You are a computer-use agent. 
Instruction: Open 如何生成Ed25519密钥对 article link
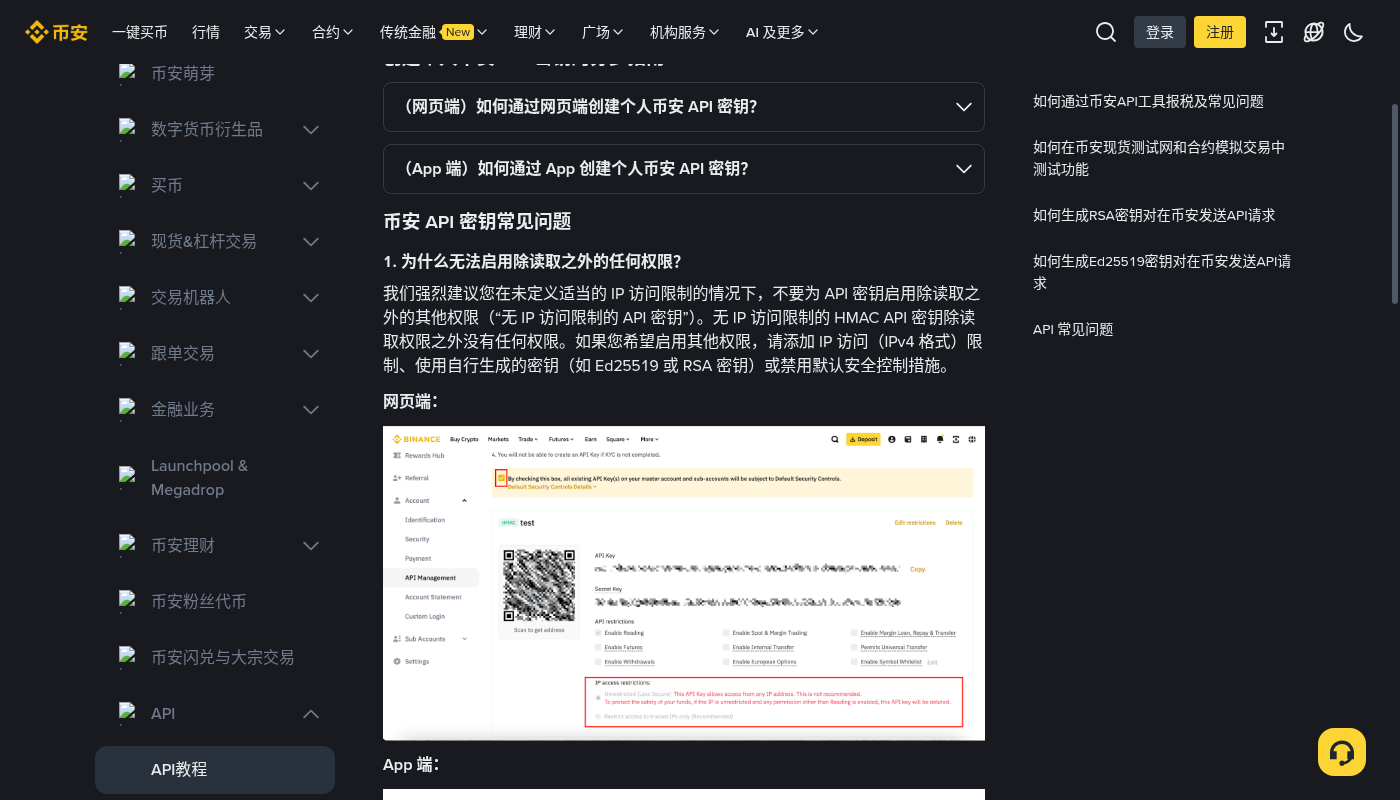tap(1162, 272)
